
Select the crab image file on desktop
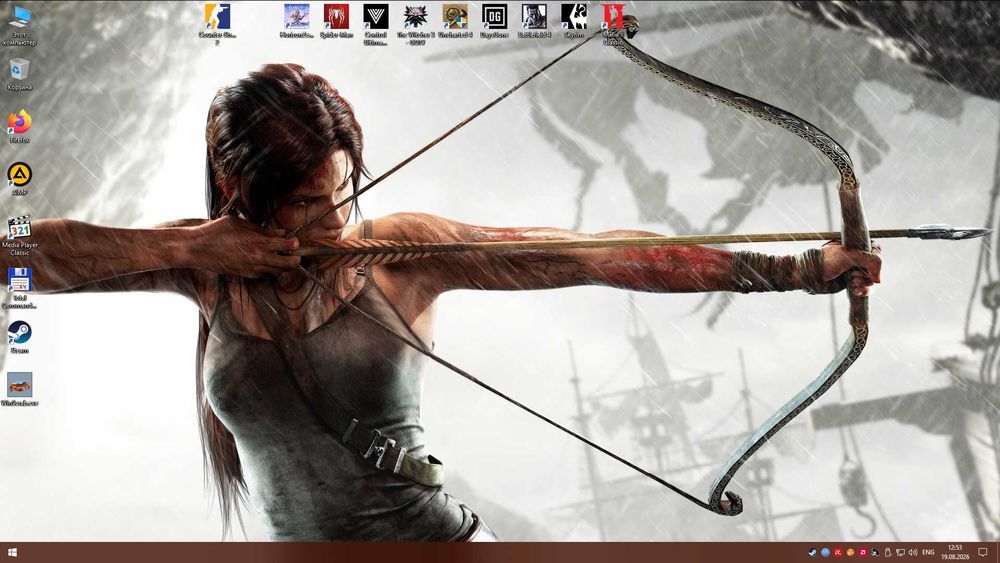point(20,390)
